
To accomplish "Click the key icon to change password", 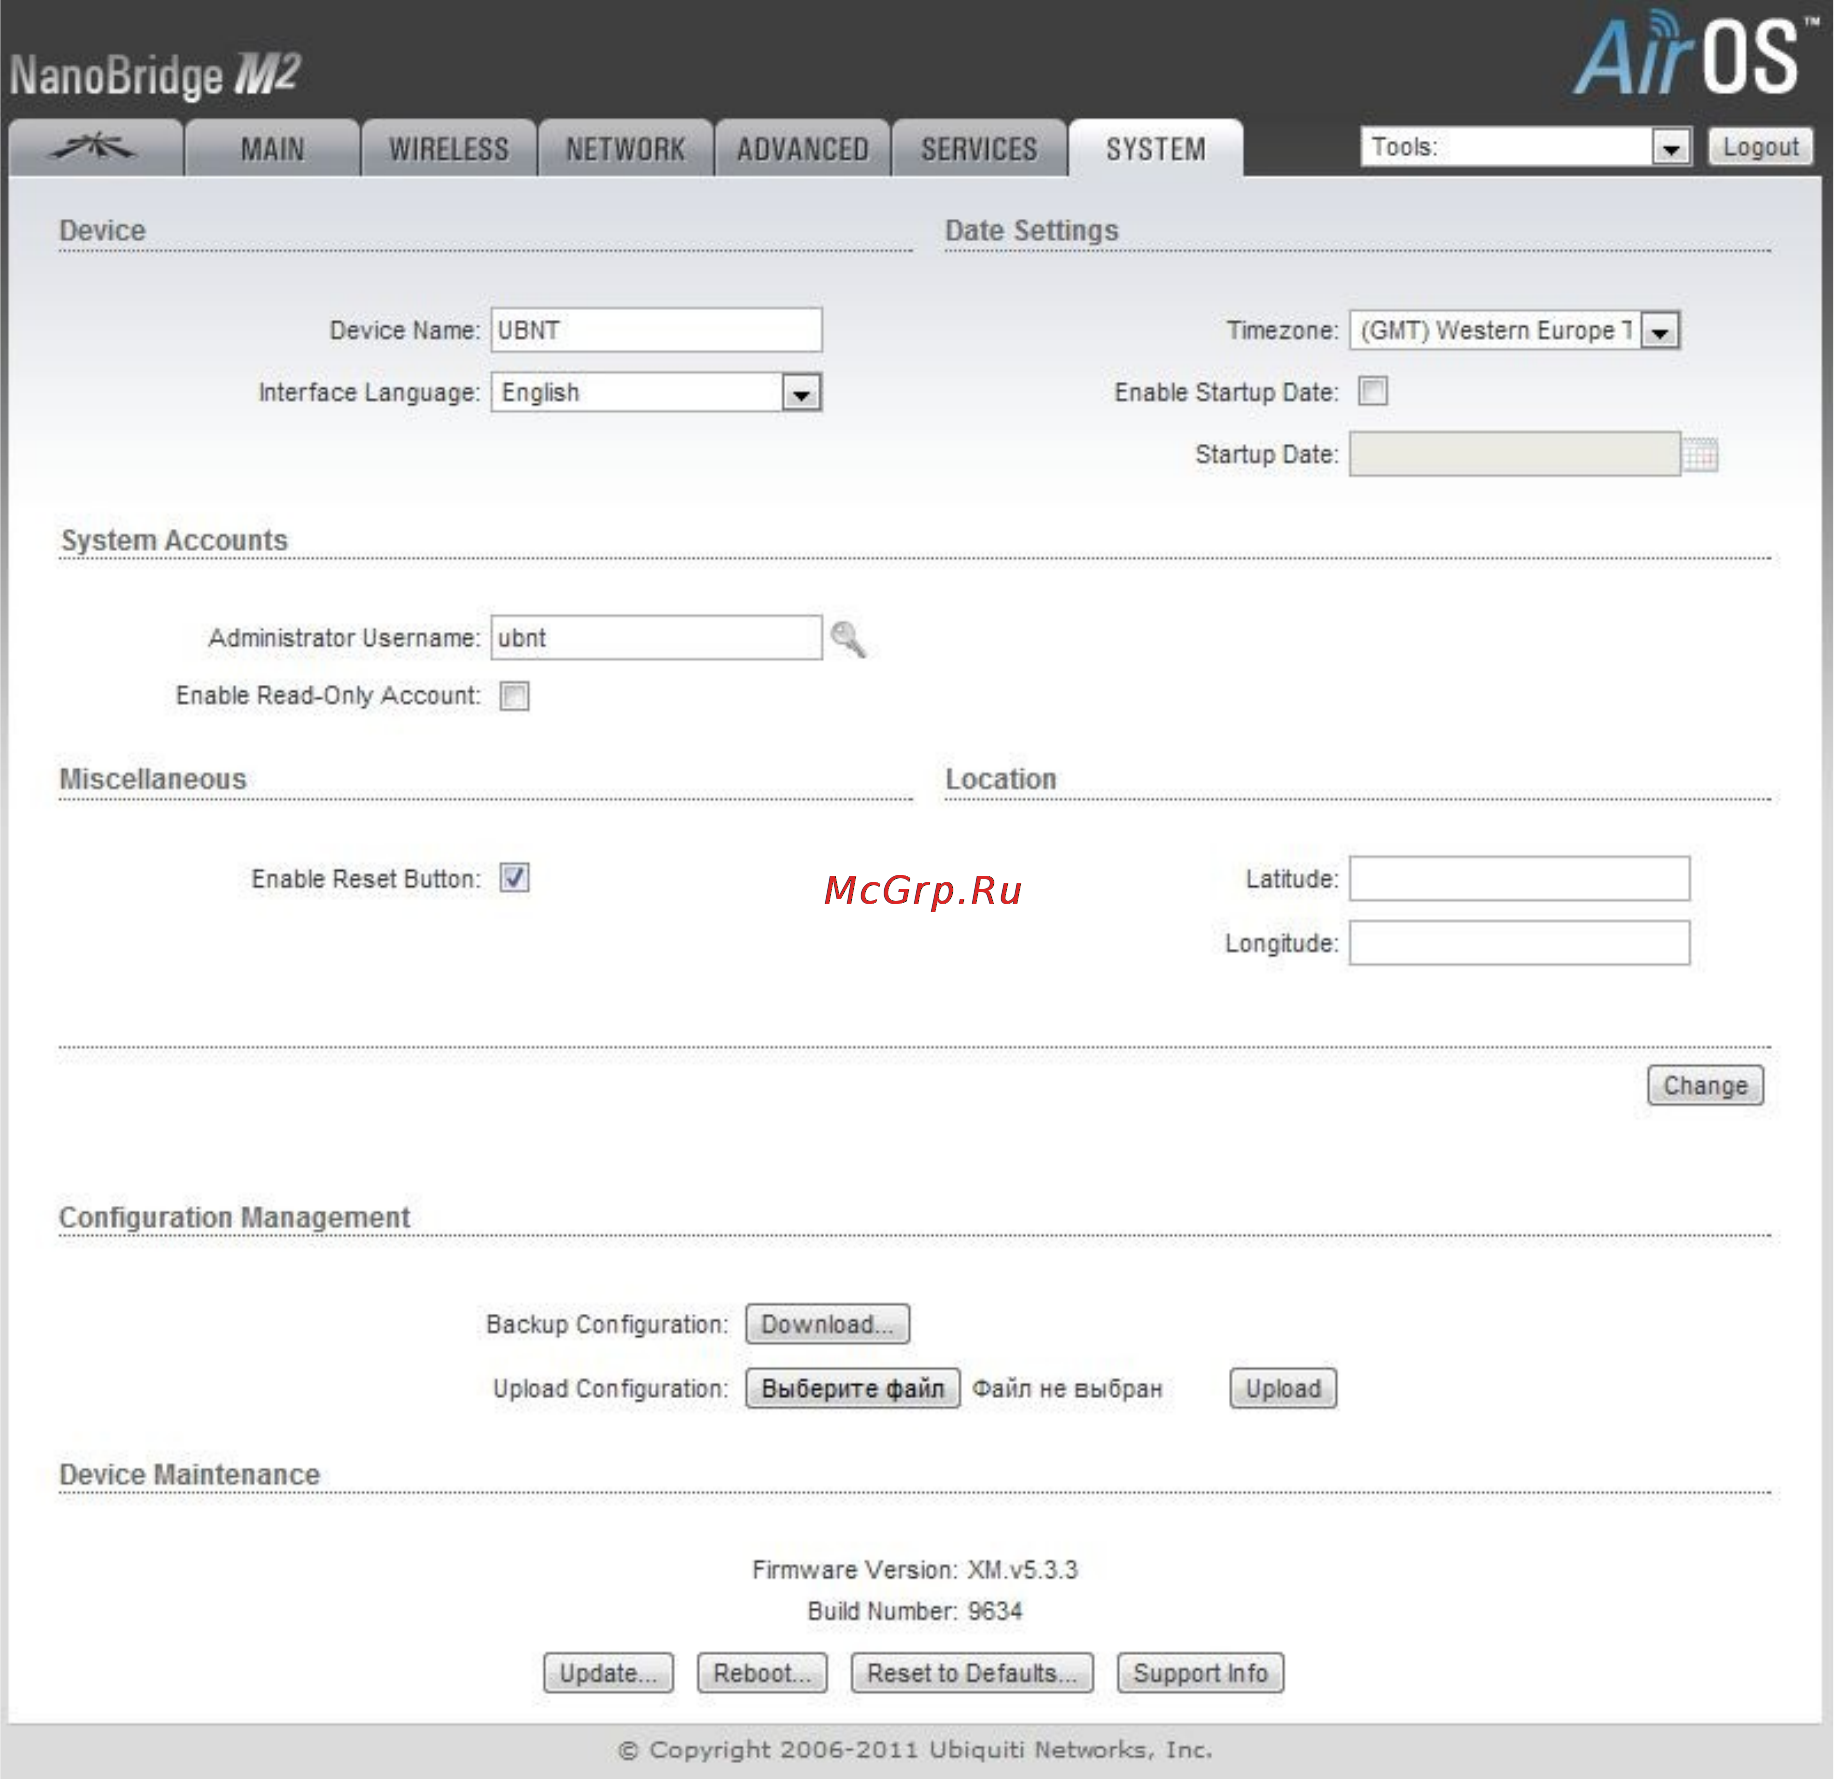I will 848,638.
